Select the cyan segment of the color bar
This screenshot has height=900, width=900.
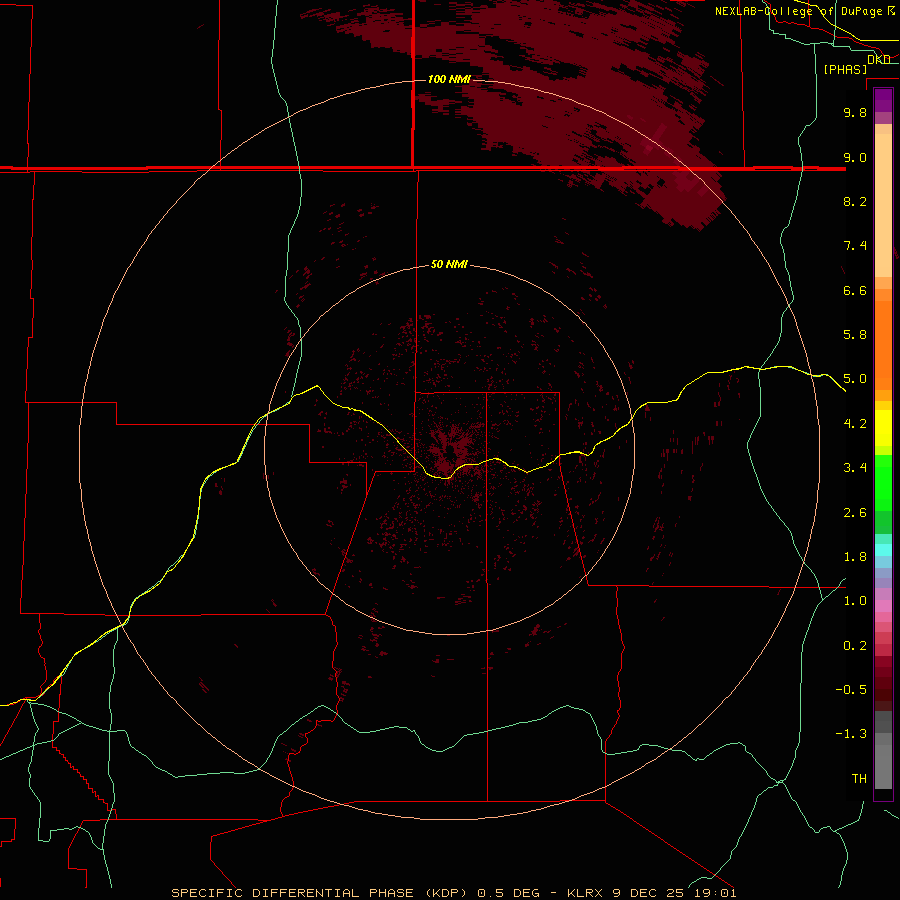coord(883,550)
